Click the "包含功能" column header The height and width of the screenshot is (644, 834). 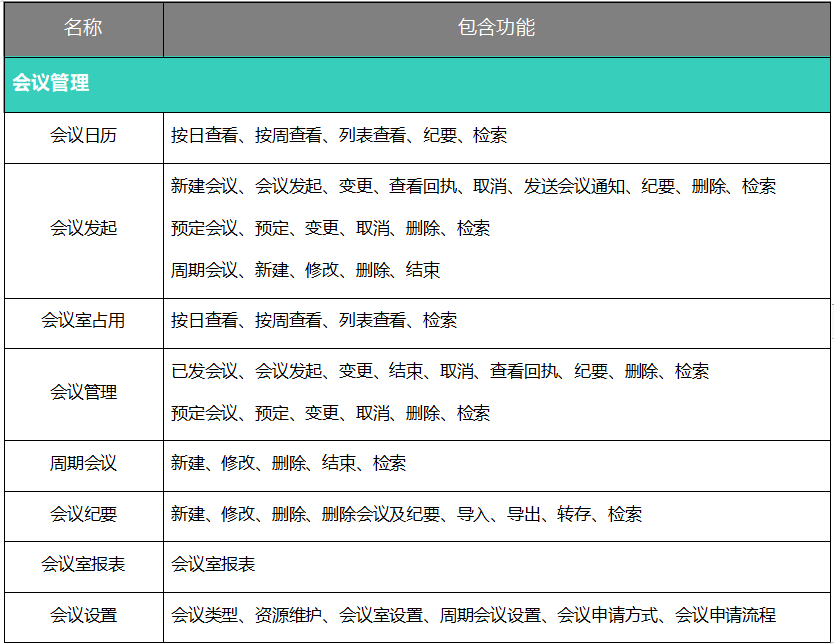[x=496, y=28]
